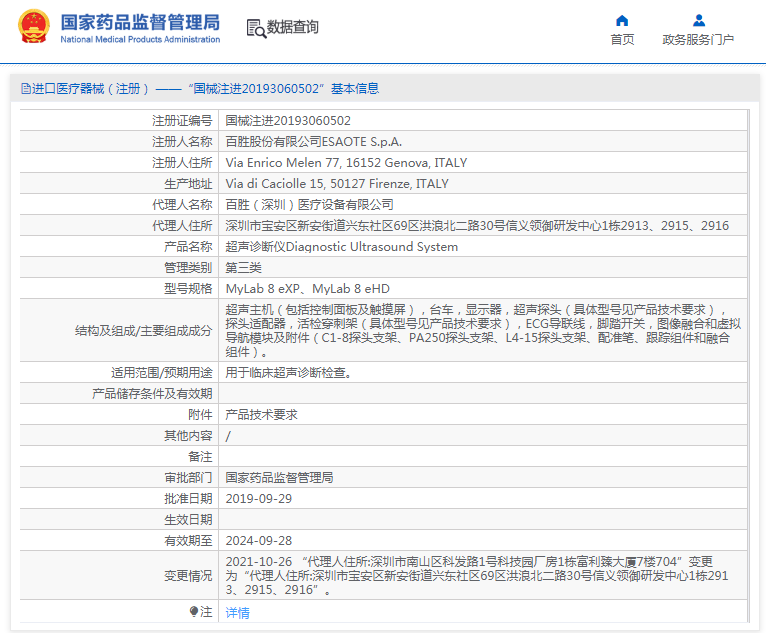
Task: Select 国家药品监督管理局 approval department value
Action: point(279,478)
